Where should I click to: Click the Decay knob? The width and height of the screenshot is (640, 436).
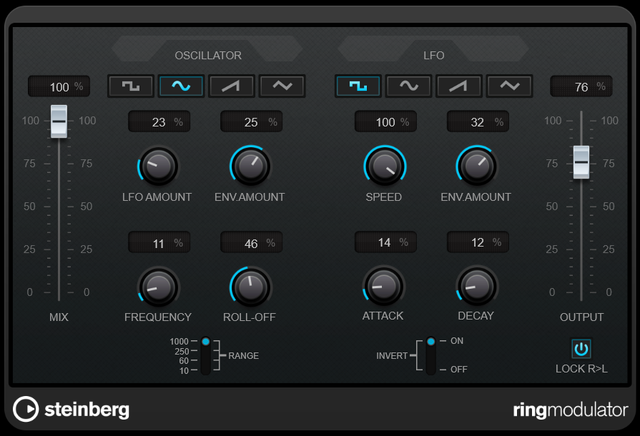point(476,287)
